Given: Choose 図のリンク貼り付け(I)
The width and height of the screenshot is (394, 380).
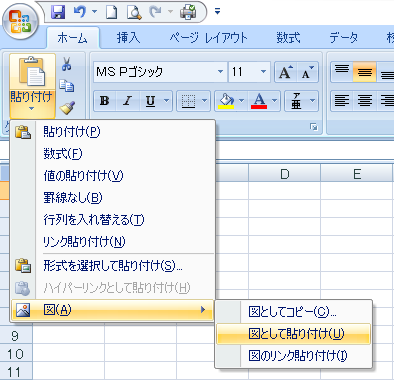Looking at the screenshot, I should [293, 356].
